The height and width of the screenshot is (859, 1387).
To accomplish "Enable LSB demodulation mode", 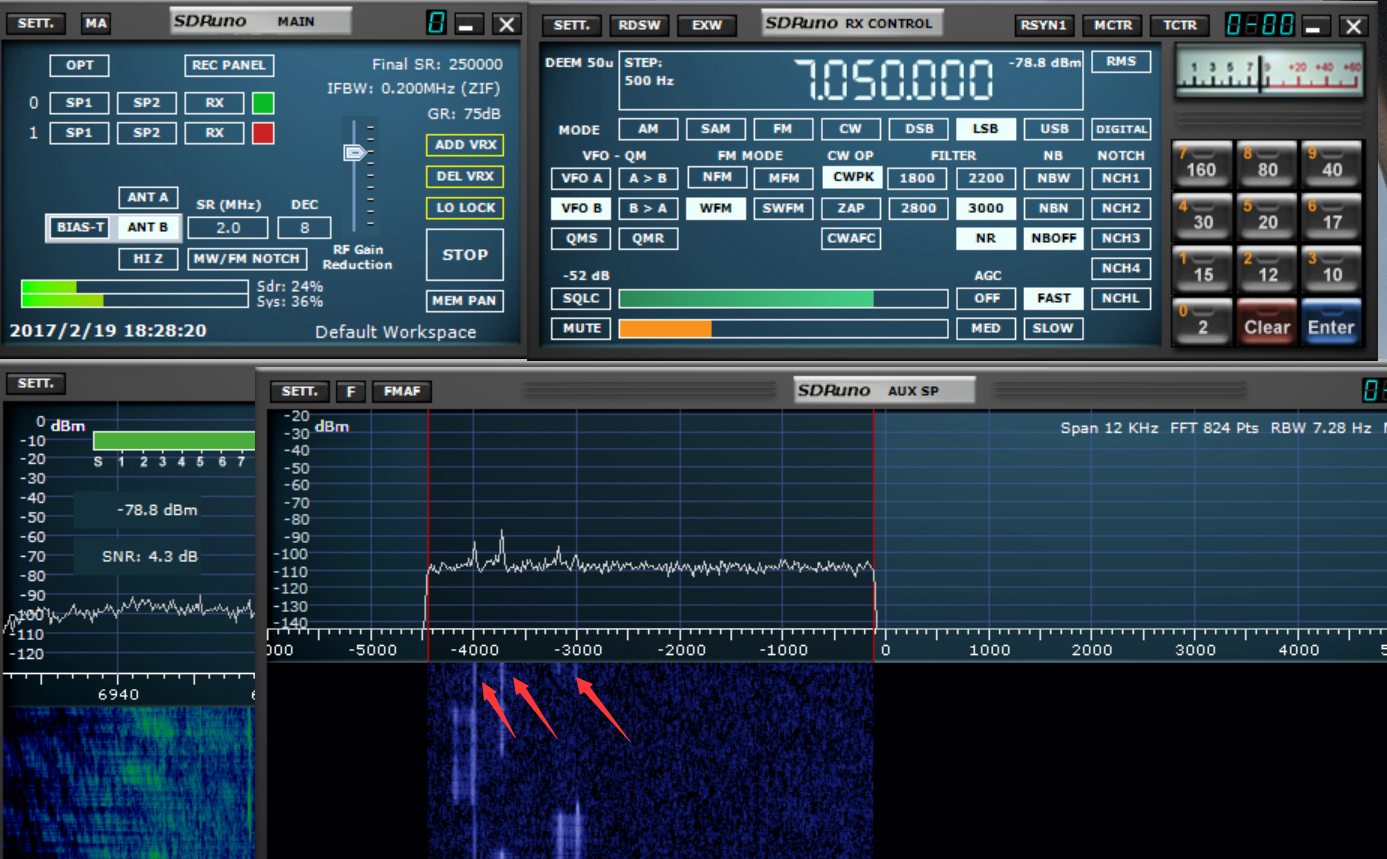I will [986, 129].
